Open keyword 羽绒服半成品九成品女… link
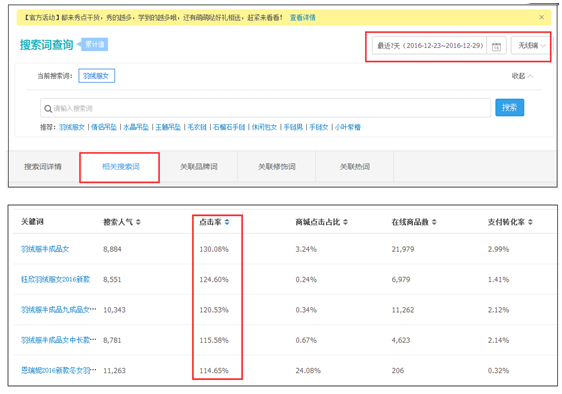The width and height of the screenshot is (562, 394). (59, 310)
